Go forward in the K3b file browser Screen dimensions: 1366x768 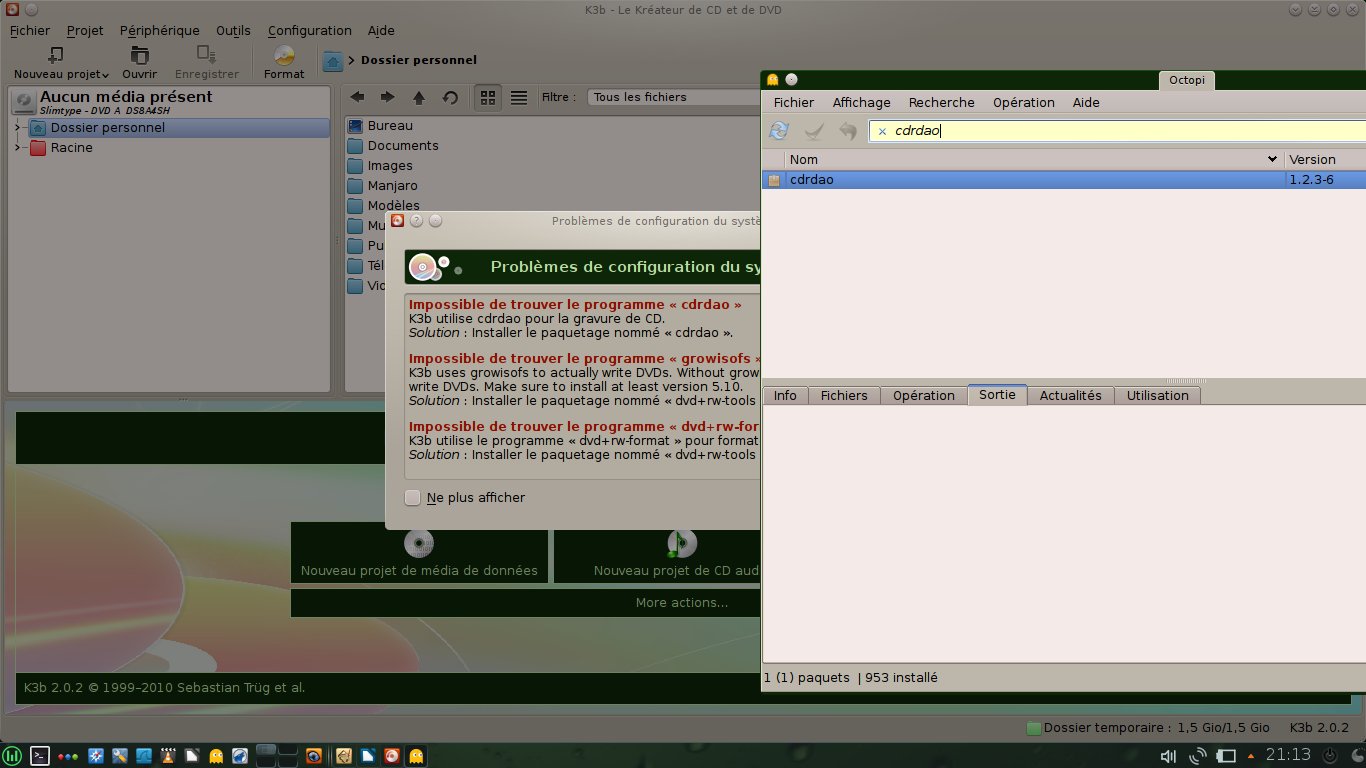pos(387,97)
